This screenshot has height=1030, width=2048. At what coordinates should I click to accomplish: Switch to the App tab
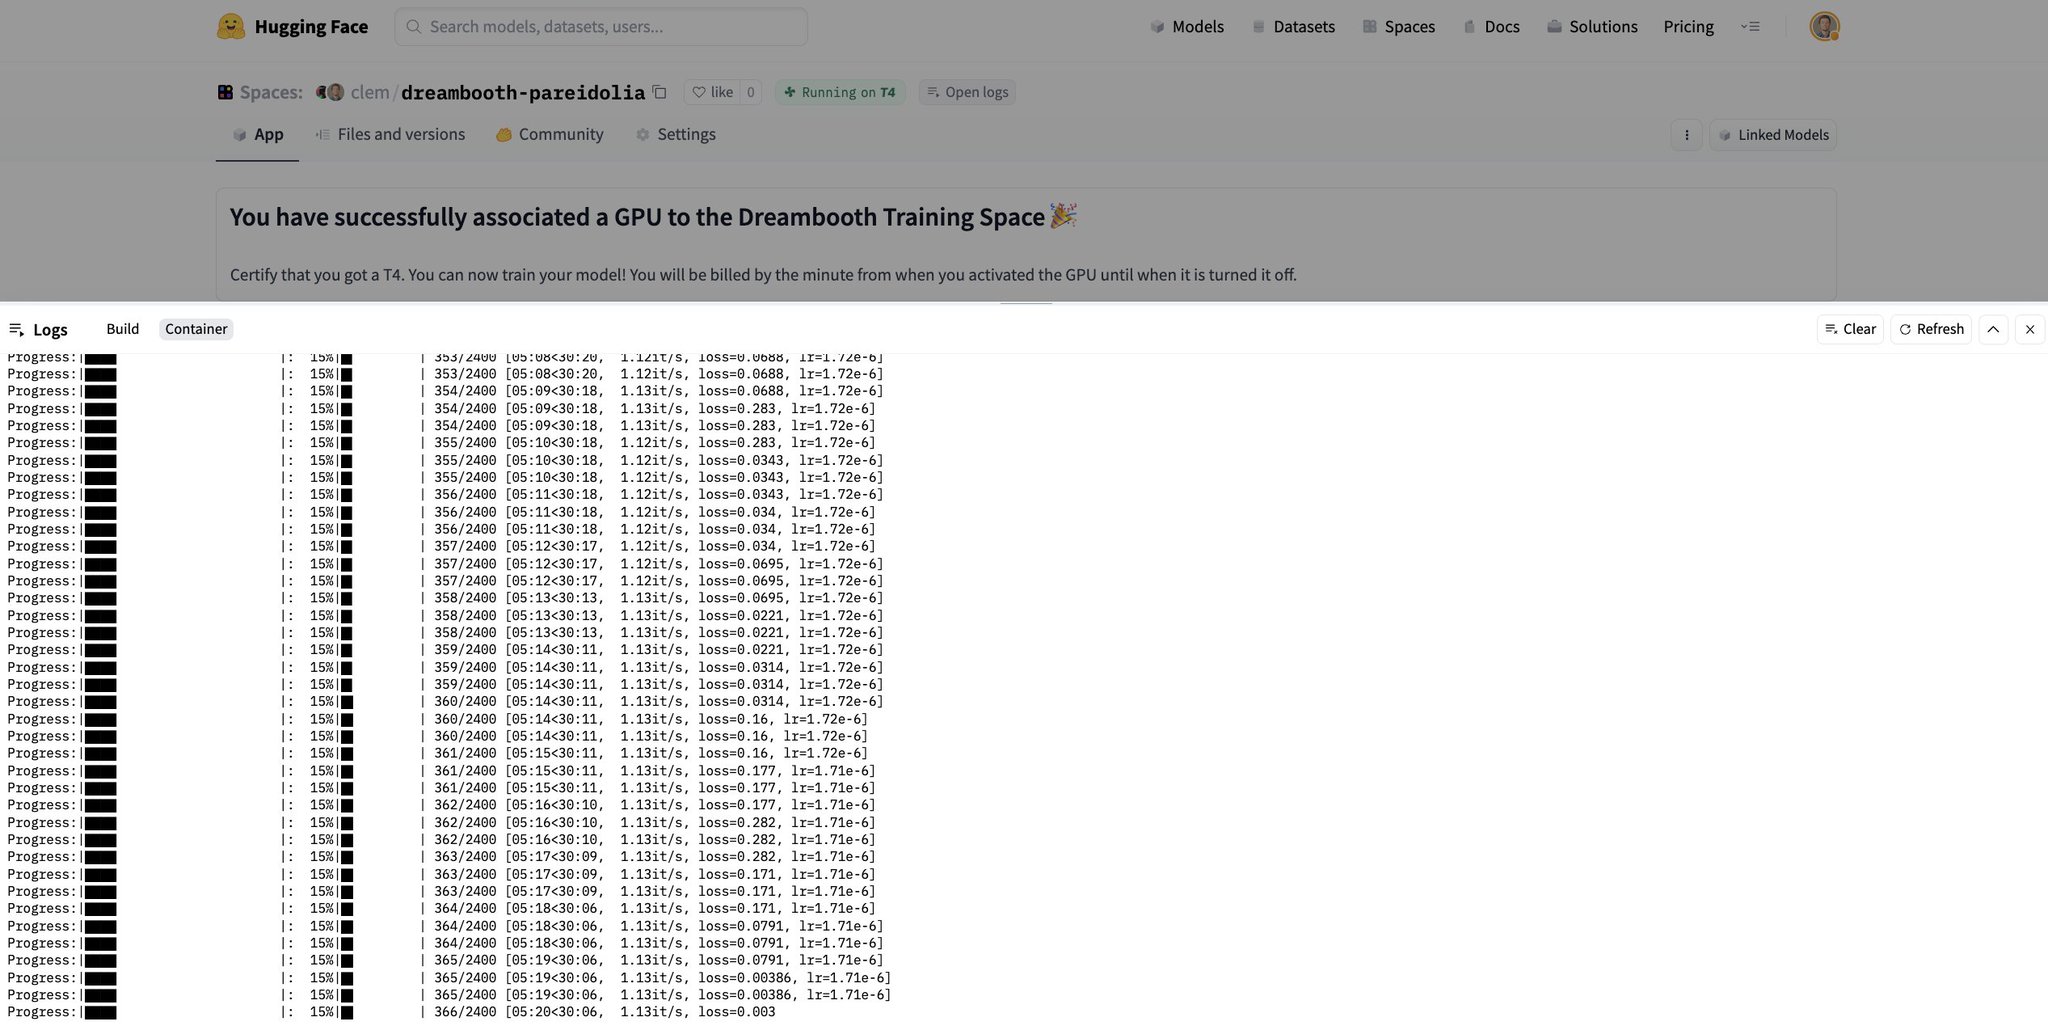tap(258, 134)
